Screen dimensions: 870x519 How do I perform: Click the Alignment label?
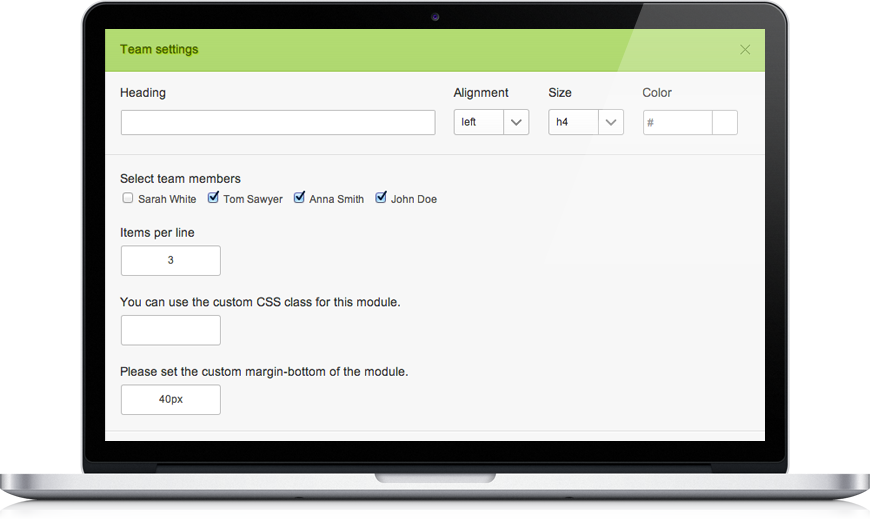click(481, 93)
